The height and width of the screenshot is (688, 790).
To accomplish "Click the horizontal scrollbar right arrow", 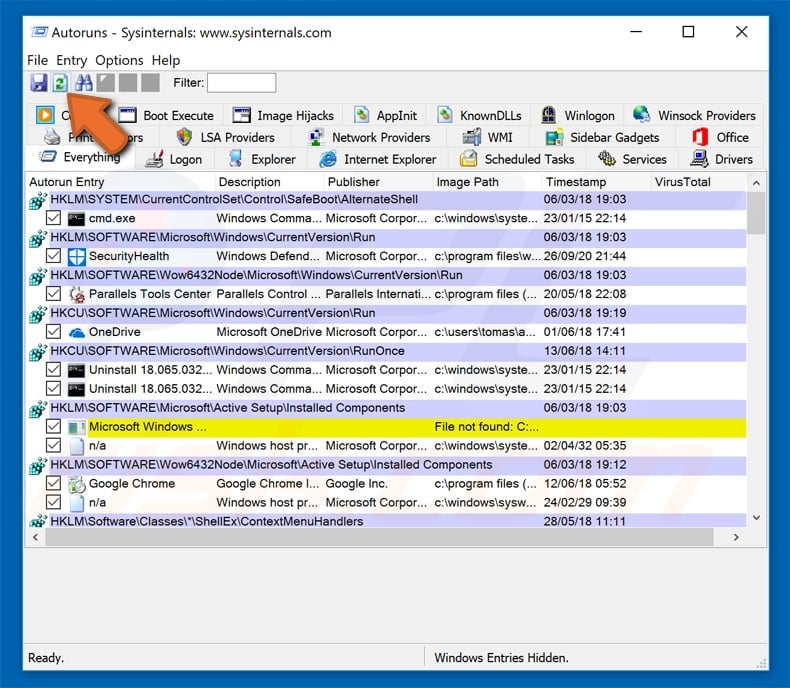I will coord(736,537).
